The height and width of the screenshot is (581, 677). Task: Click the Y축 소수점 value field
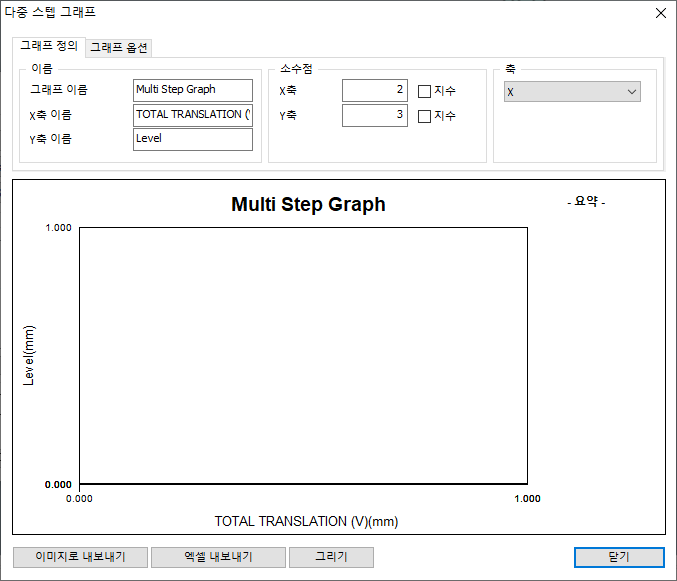click(374, 116)
